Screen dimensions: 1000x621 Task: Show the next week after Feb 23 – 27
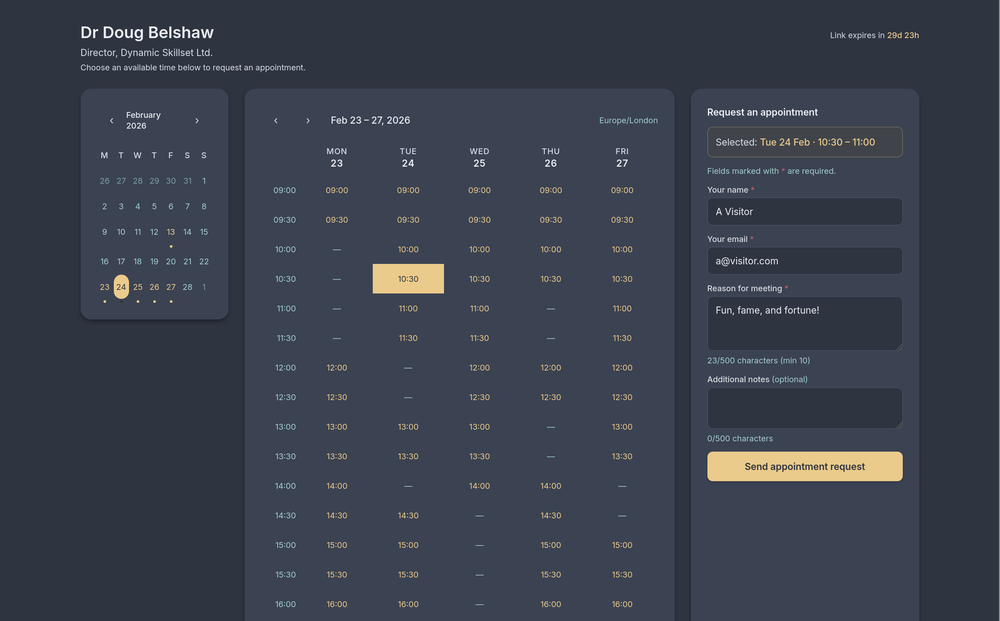(308, 120)
